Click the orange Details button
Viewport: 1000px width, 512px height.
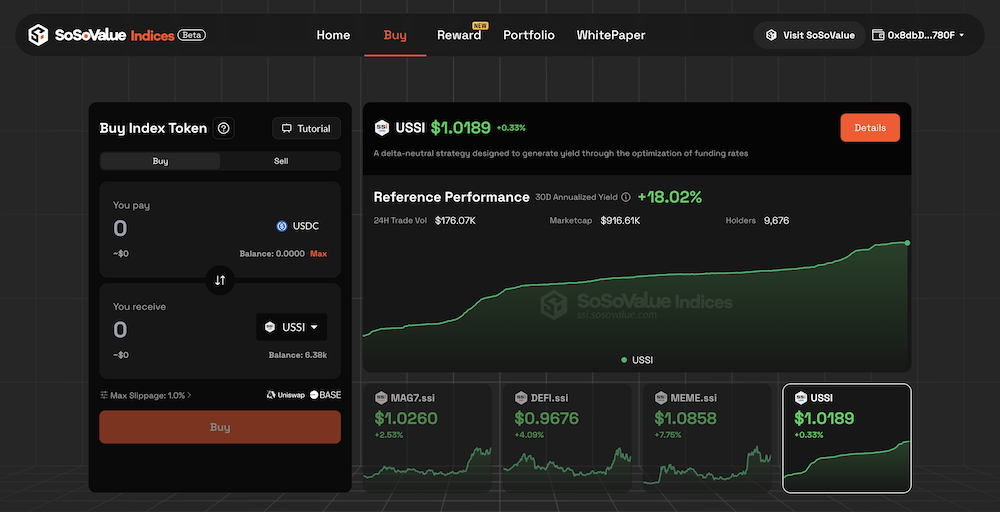pyautogui.click(x=869, y=128)
